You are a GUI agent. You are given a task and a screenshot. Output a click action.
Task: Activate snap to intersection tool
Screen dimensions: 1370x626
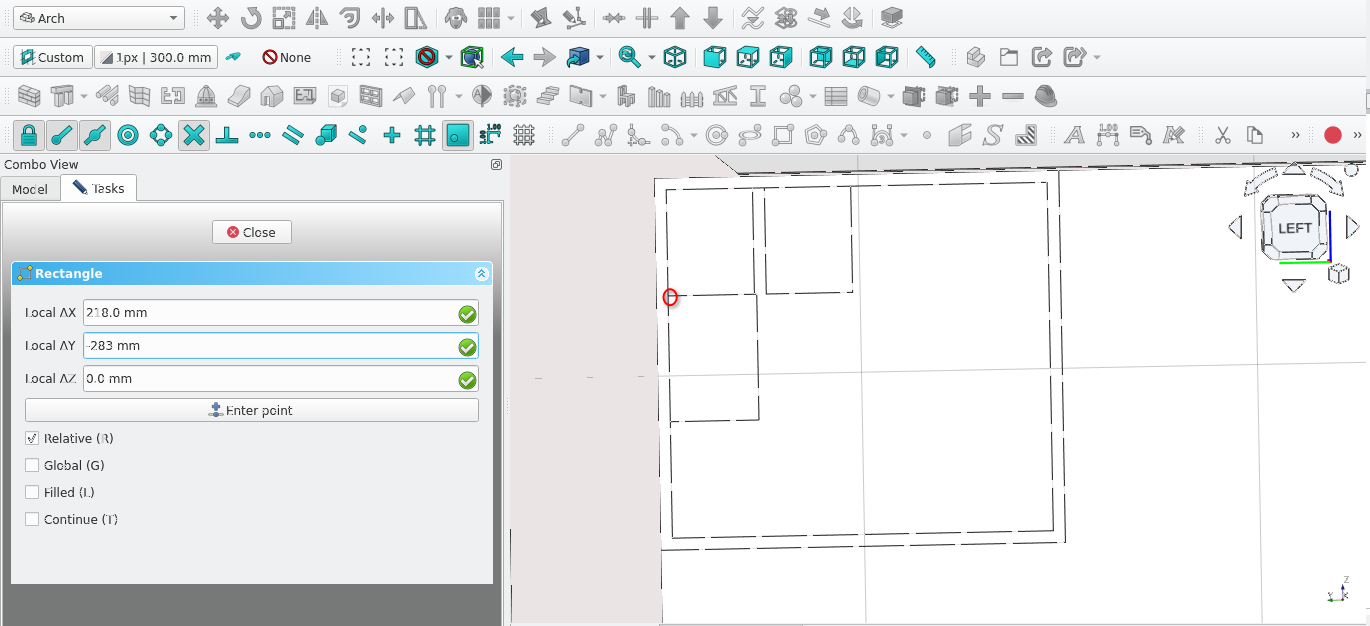tap(194, 135)
